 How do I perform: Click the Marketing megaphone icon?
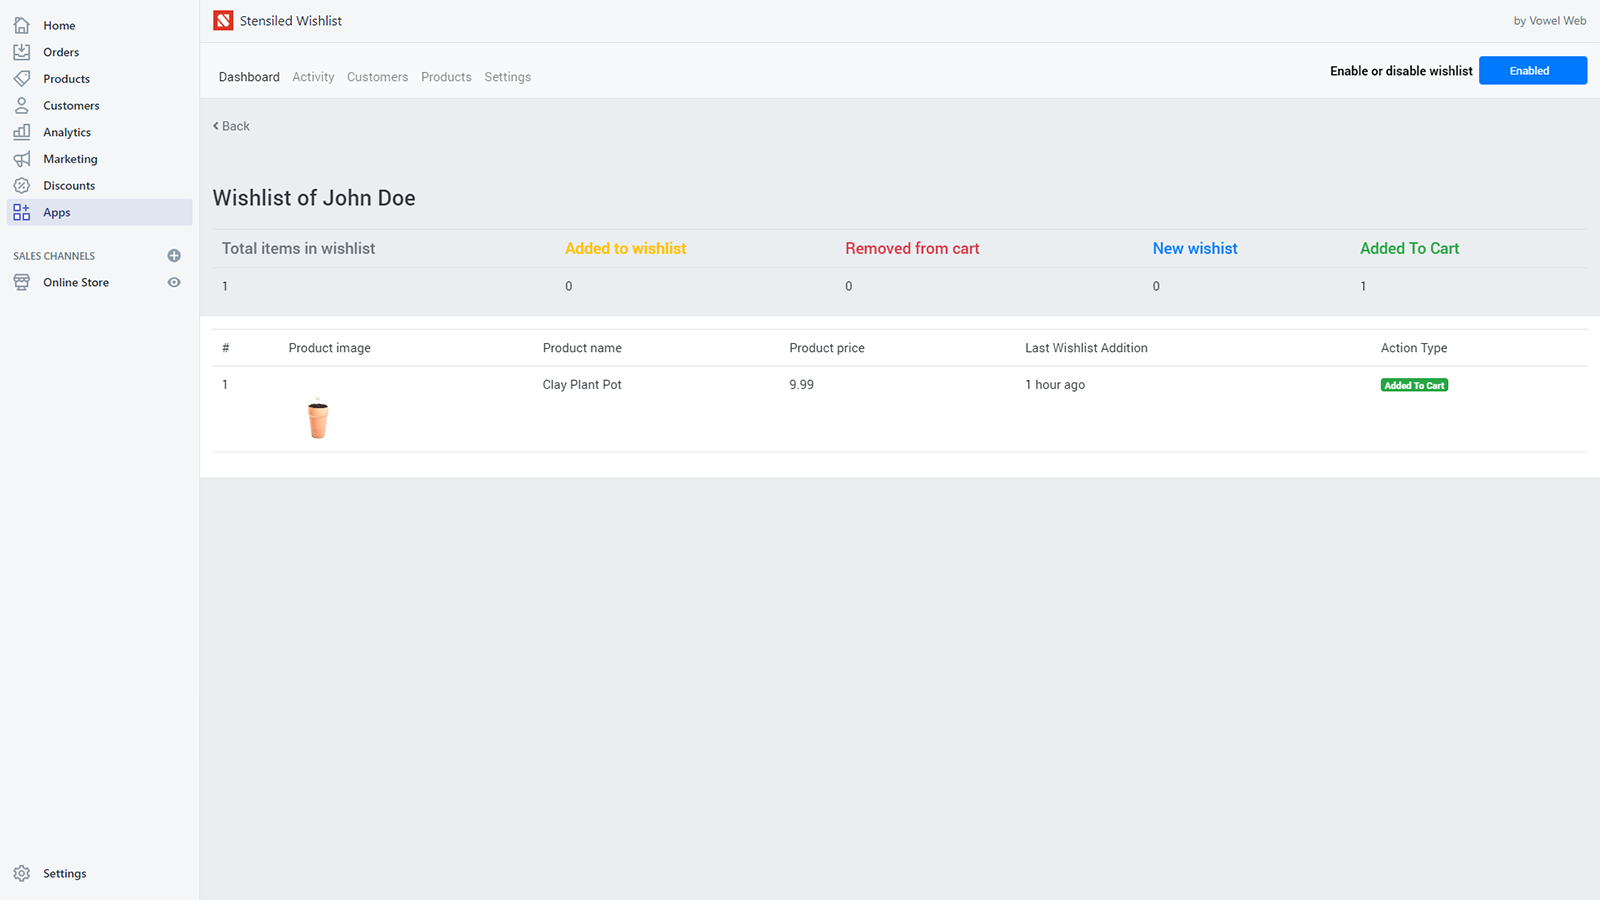tap(22, 158)
